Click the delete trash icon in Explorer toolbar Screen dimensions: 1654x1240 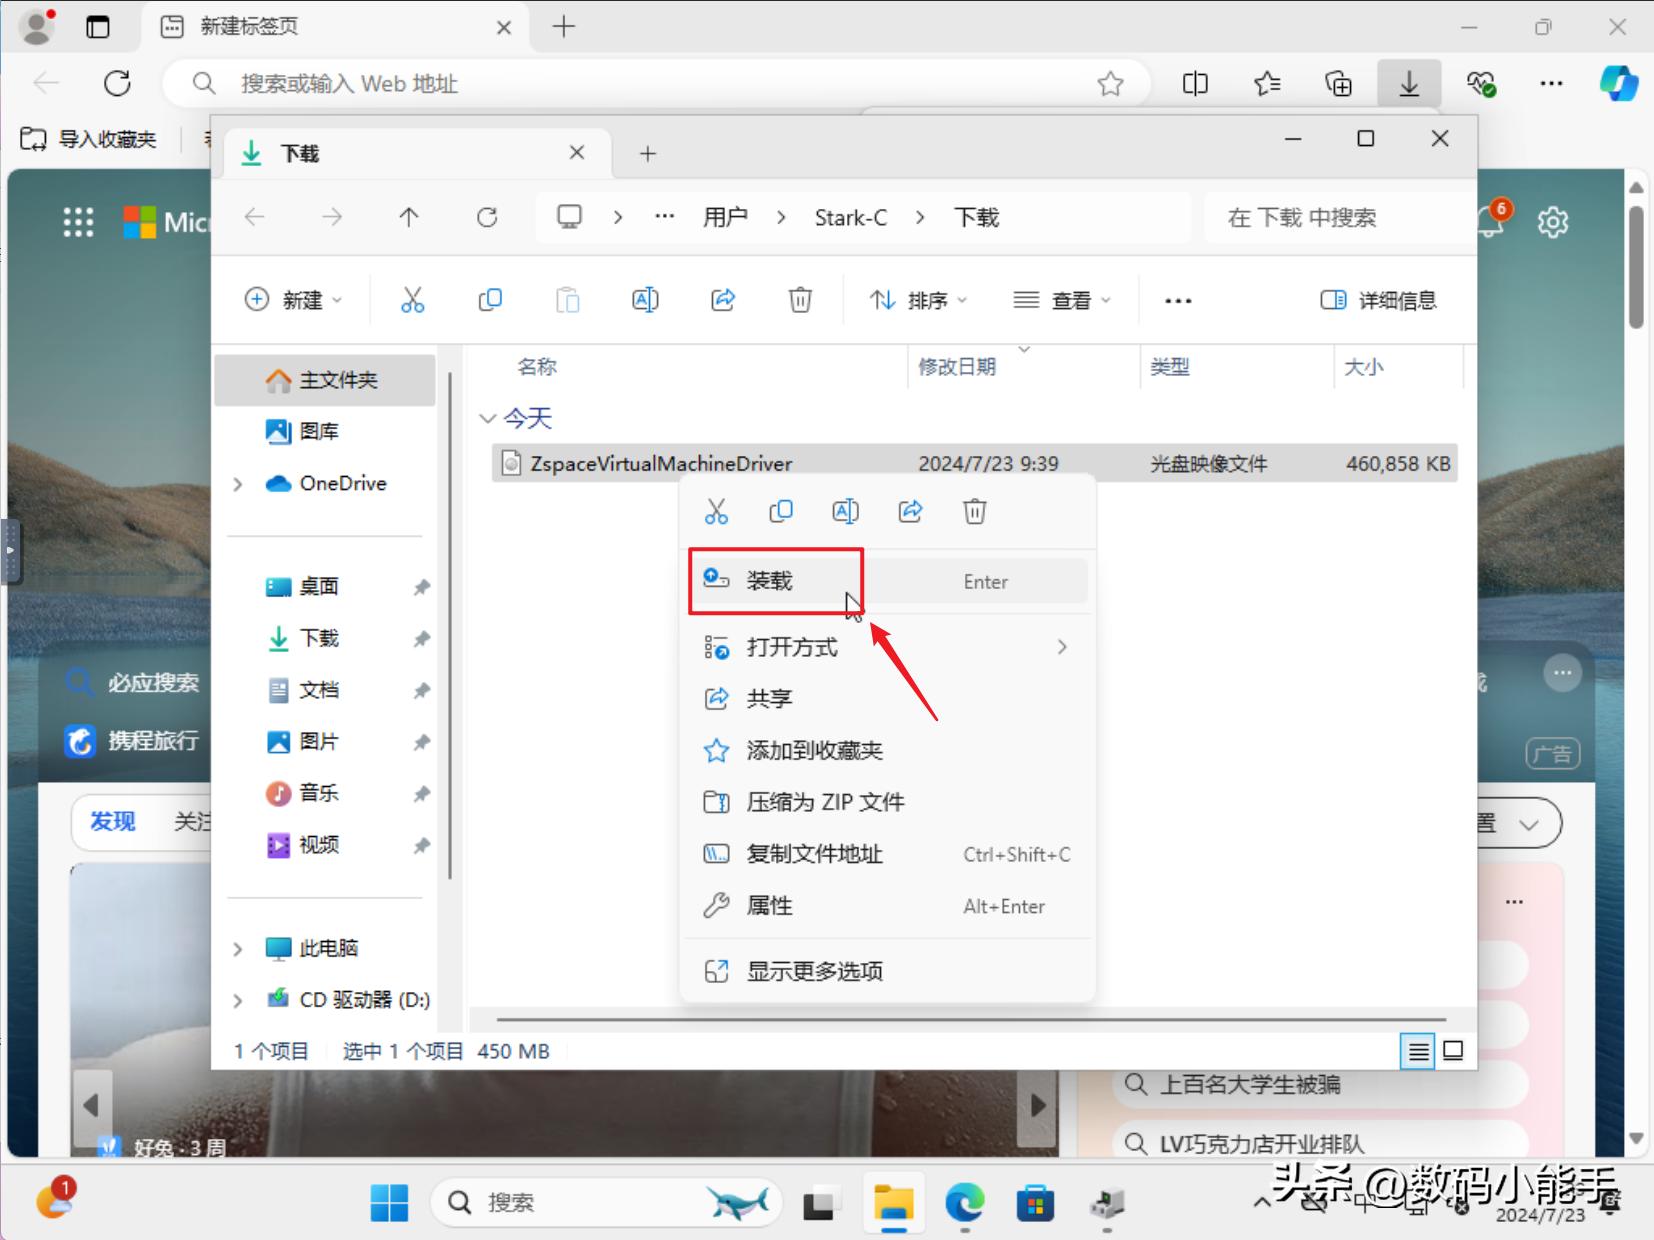pos(800,300)
